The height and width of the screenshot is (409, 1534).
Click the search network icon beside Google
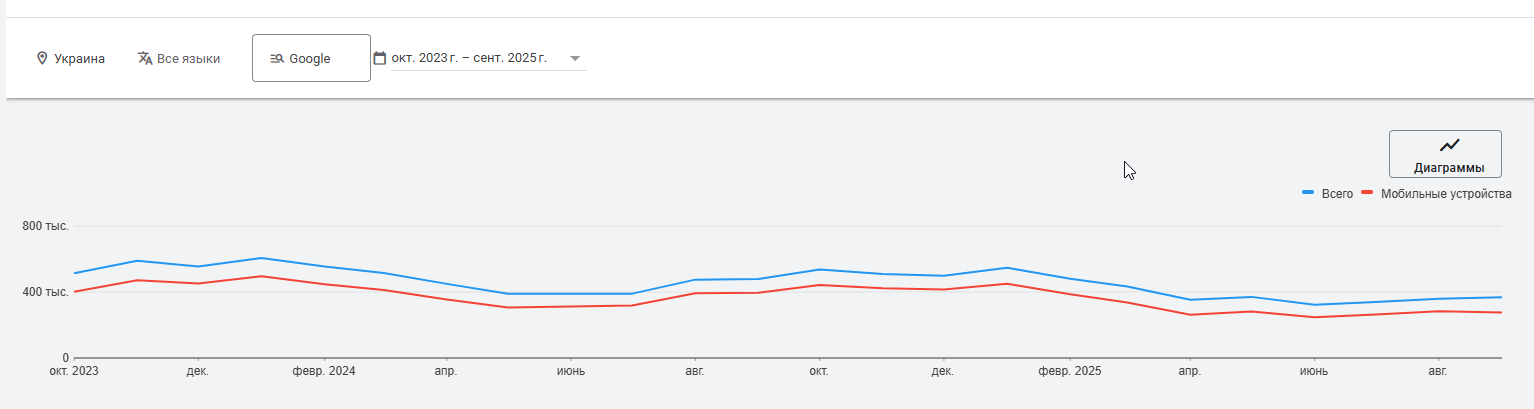click(x=277, y=59)
